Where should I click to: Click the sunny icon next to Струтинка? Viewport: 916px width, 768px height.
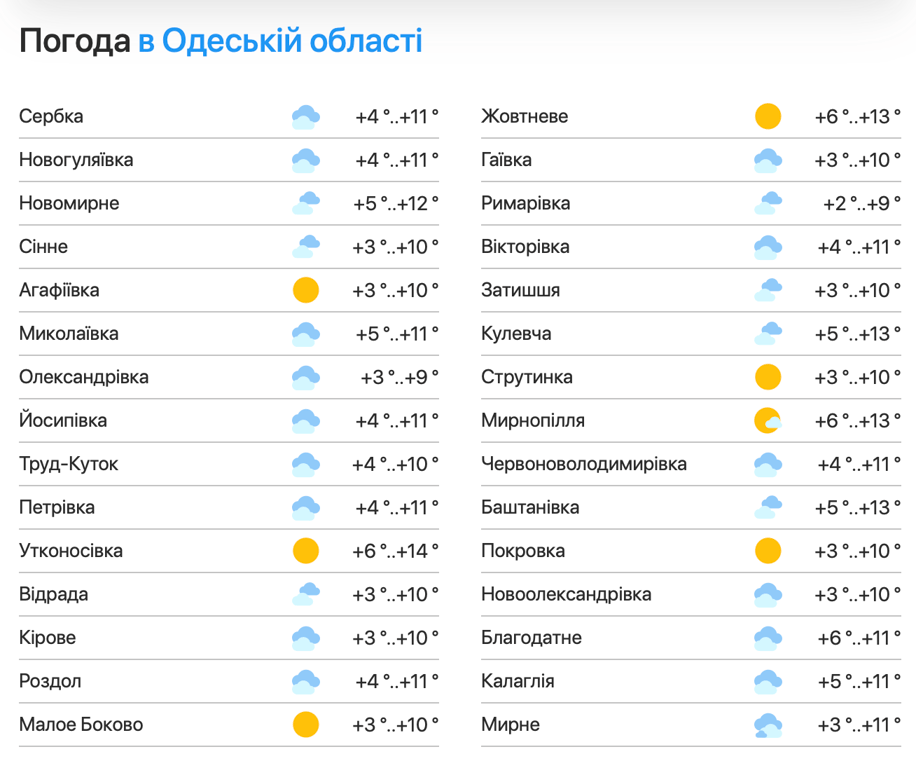(x=767, y=377)
